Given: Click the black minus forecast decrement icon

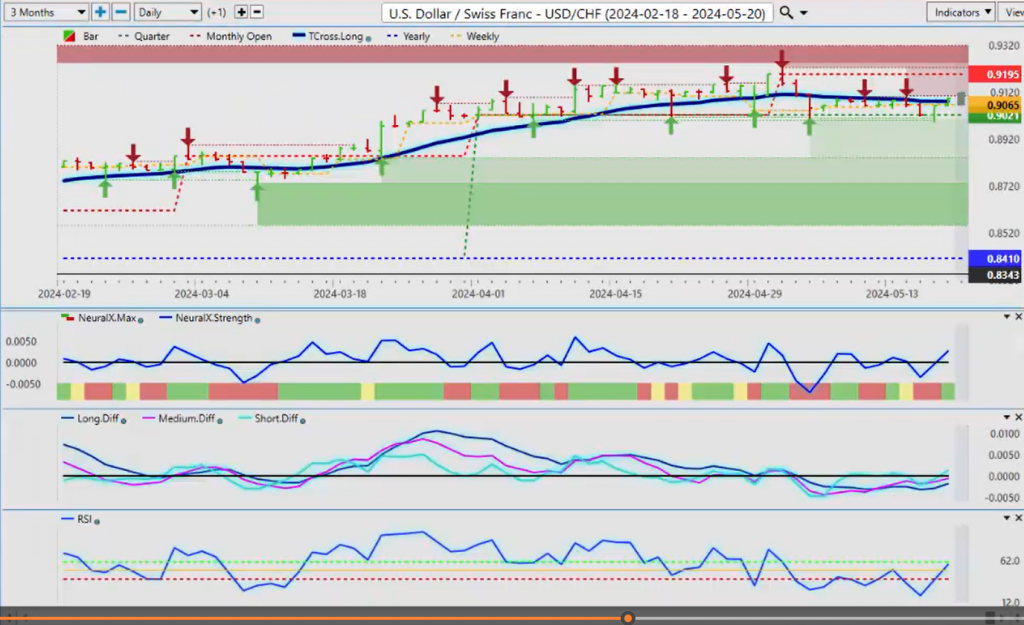Looking at the screenshot, I should [256, 12].
